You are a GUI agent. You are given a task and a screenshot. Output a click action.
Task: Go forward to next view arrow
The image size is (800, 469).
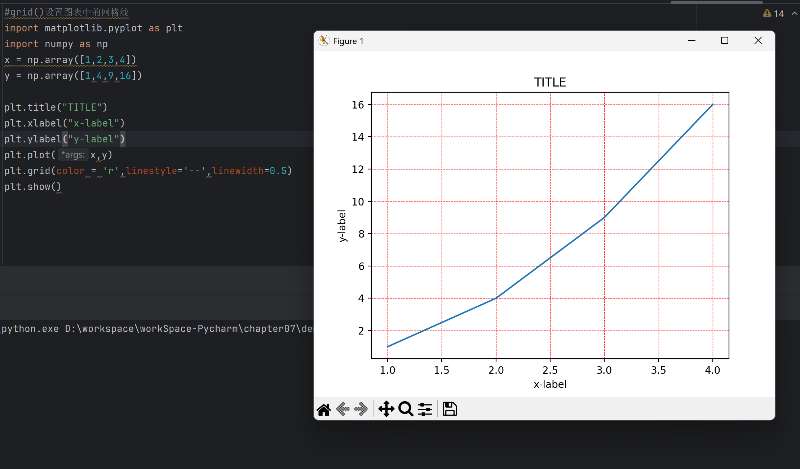361,409
